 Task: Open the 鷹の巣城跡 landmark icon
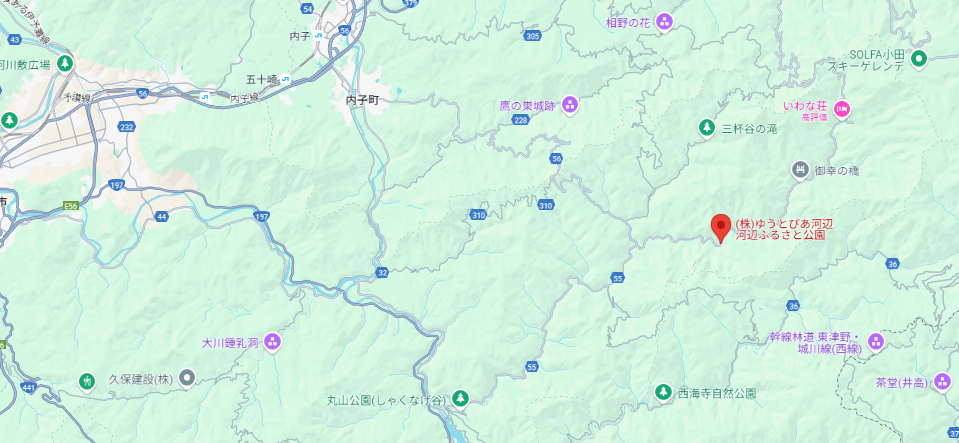tap(570, 105)
